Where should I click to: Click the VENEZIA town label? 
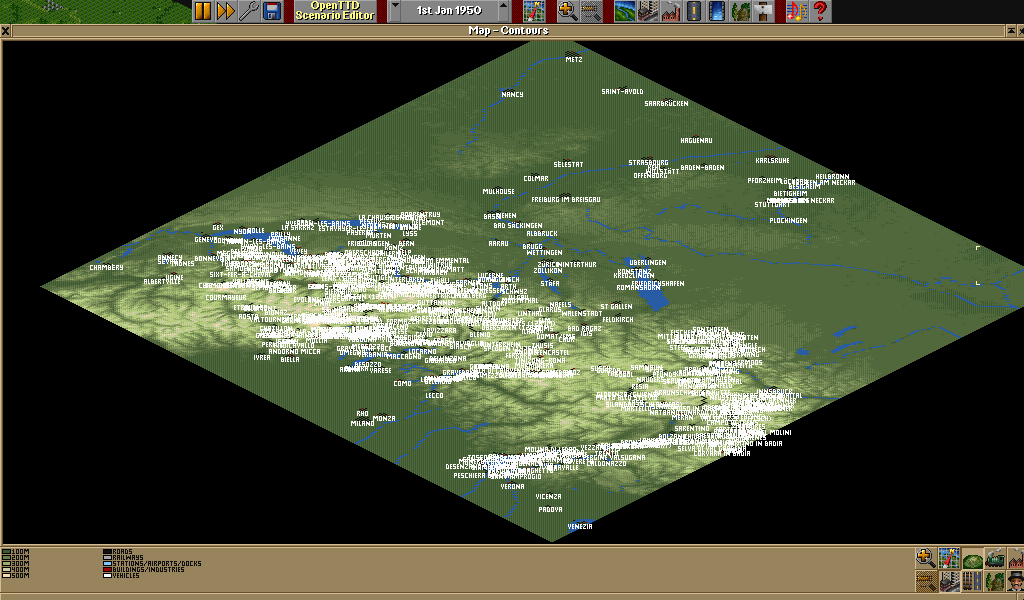[580, 527]
